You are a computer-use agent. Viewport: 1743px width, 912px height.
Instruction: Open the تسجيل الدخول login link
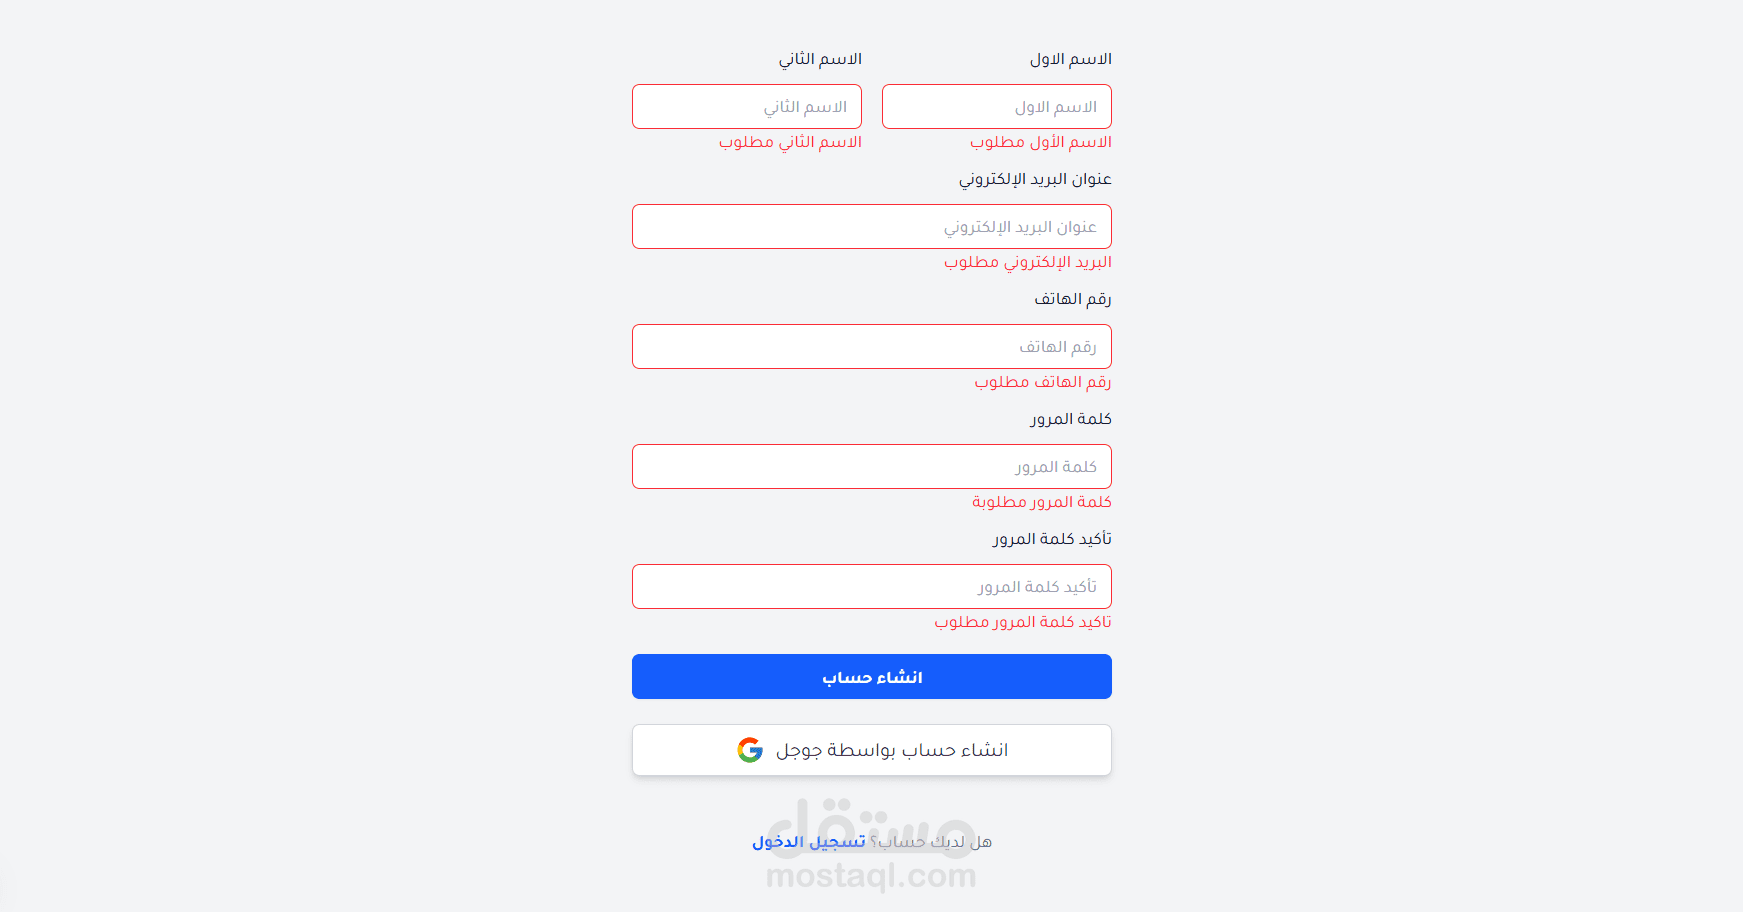coord(809,842)
